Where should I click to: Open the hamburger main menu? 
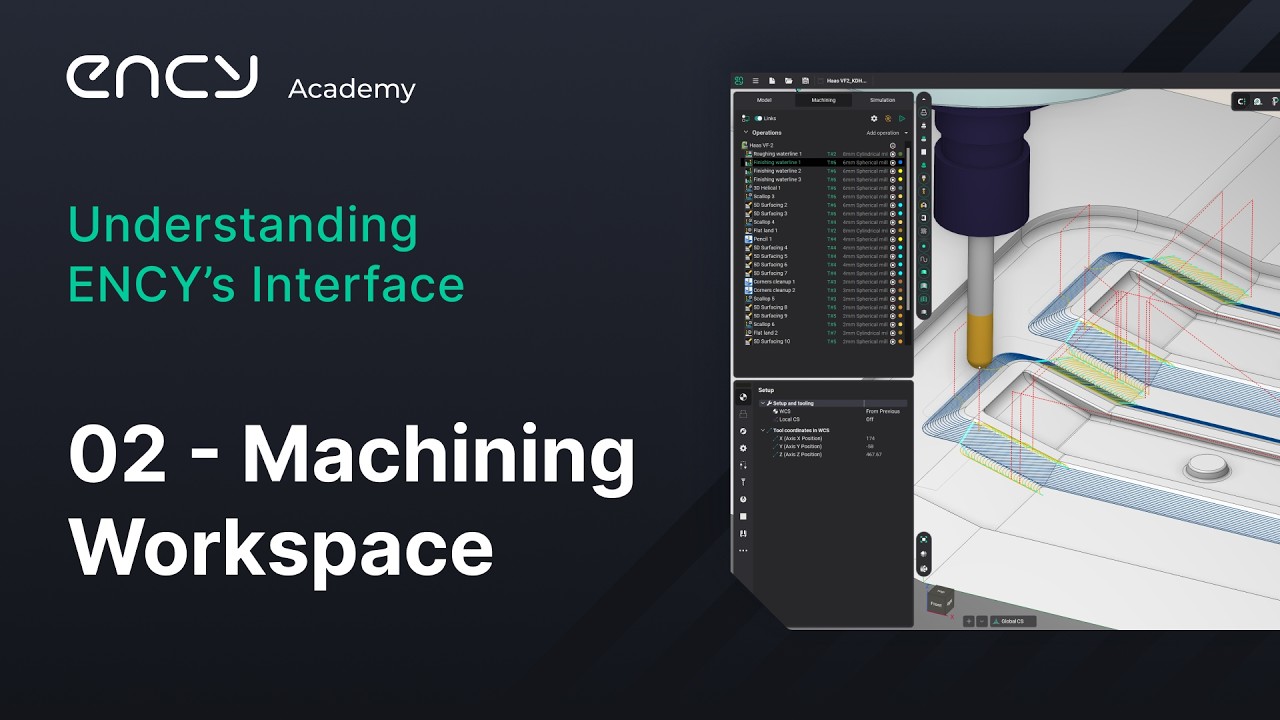point(755,80)
